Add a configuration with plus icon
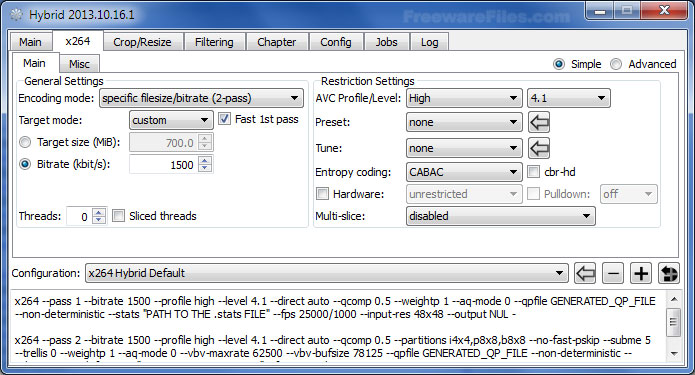This screenshot has width=695, height=375. [x=641, y=273]
